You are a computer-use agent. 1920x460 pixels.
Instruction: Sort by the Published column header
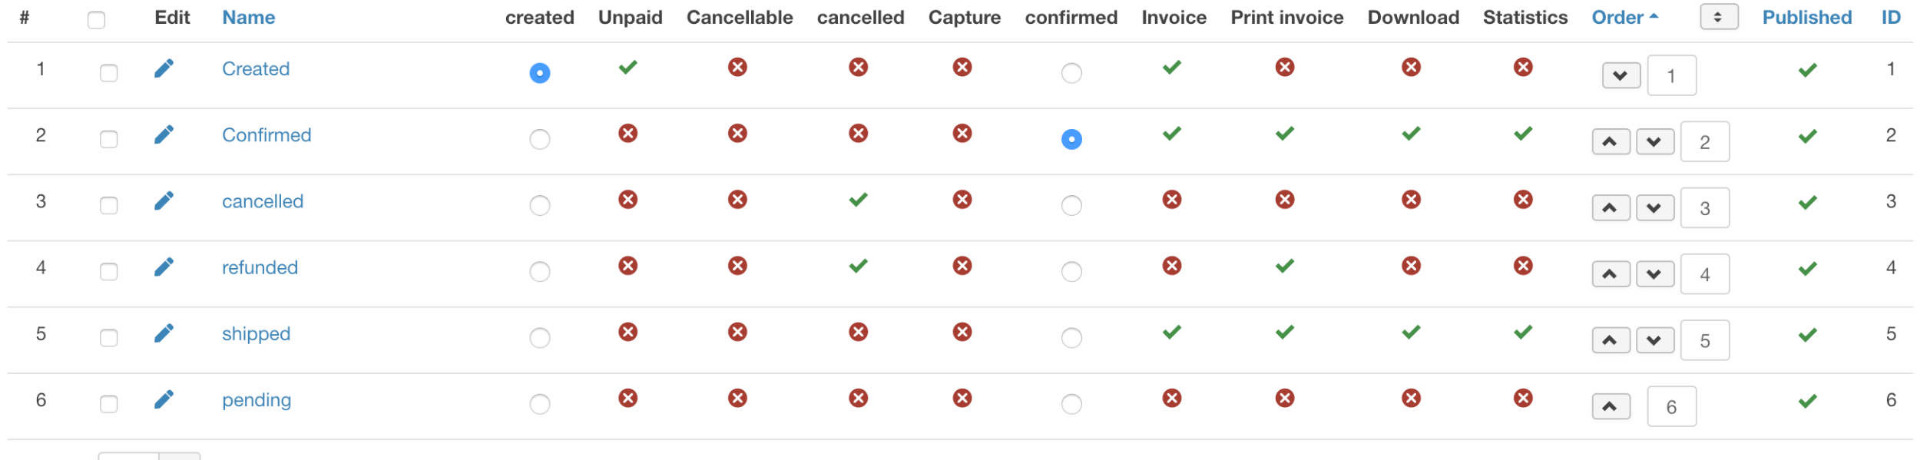tap(1806, 17)
